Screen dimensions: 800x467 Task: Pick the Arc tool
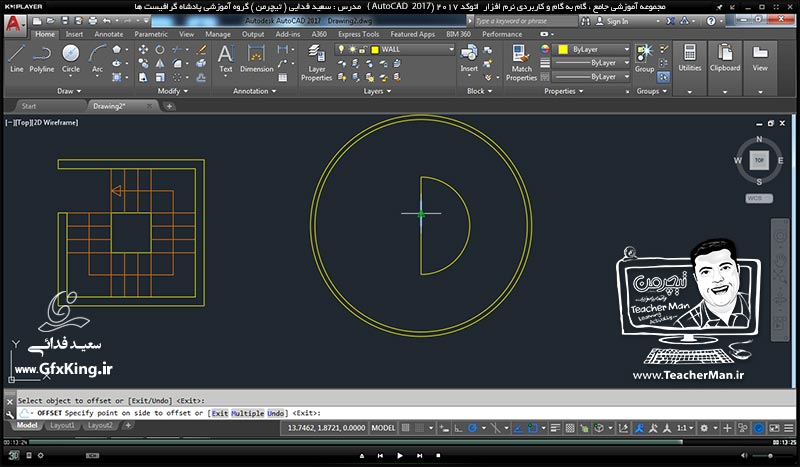97,59
